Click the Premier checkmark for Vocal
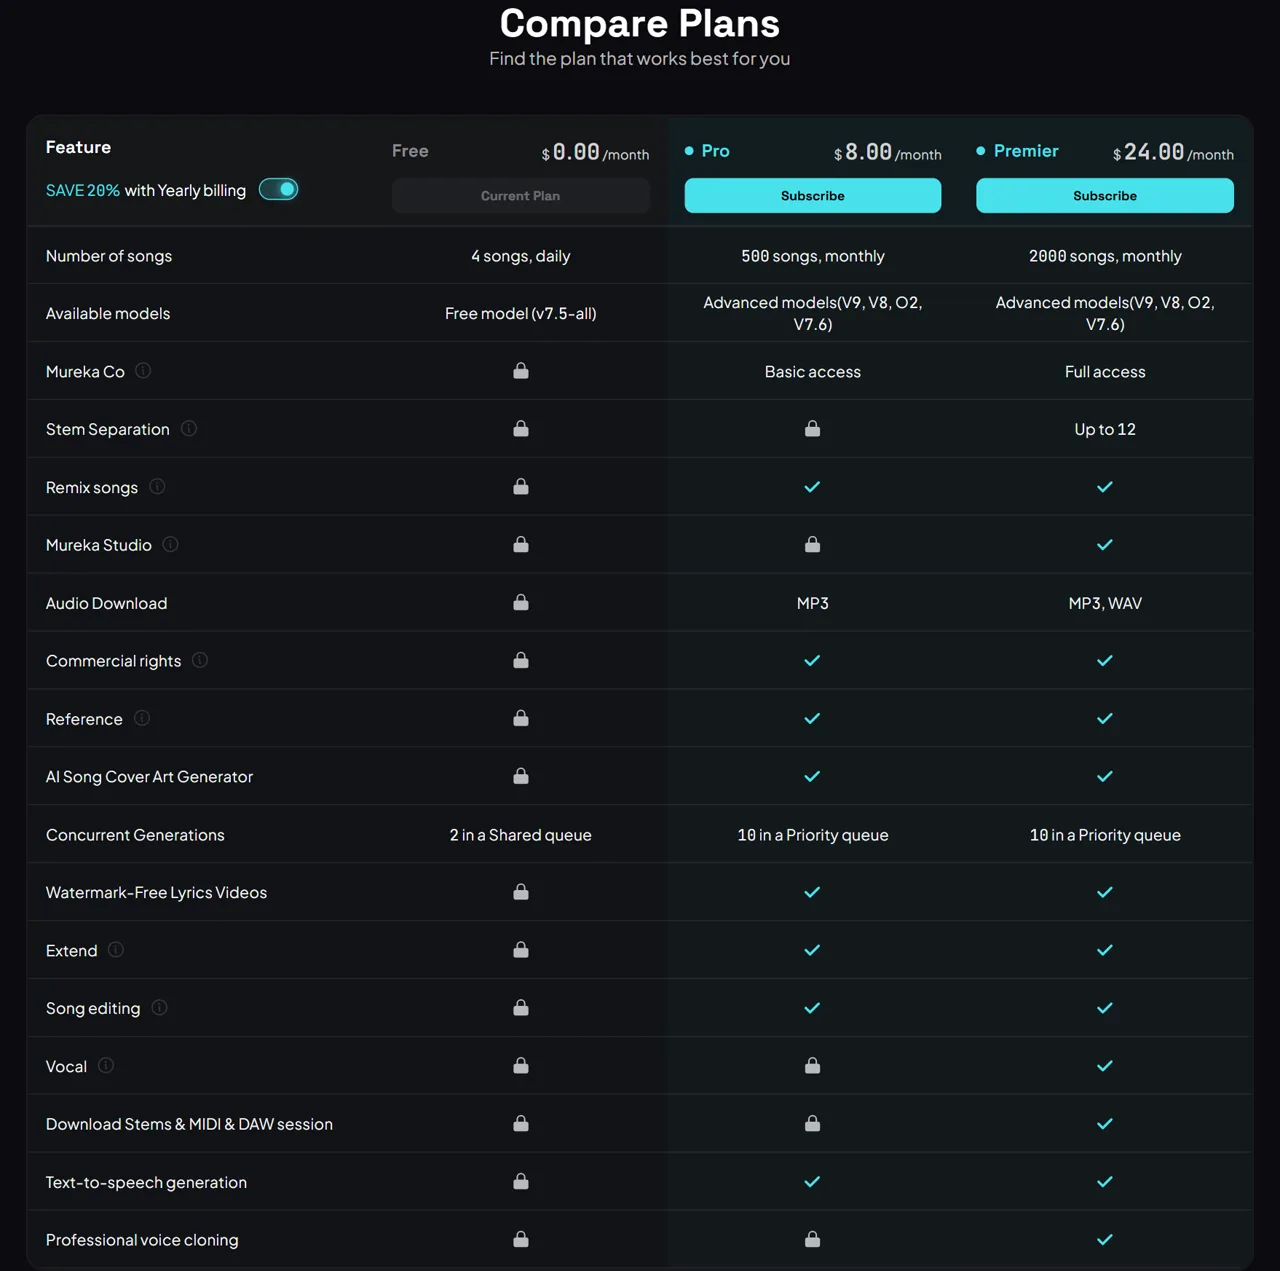This screenshot has width=1280, height=1271. 1105,1066
